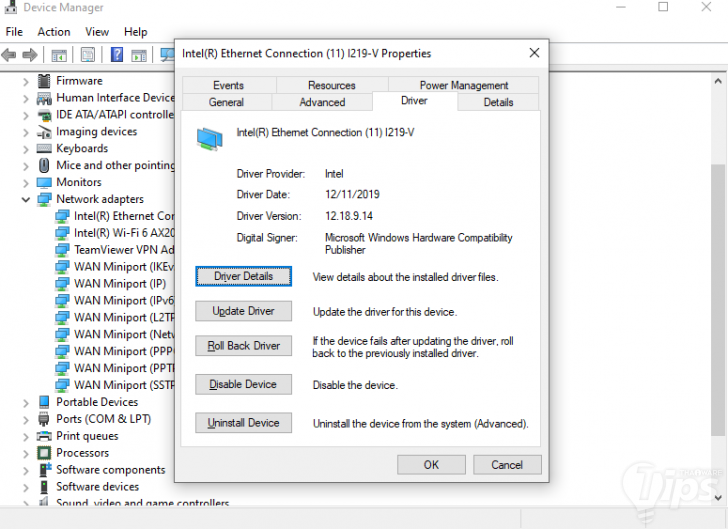The image size is (728, 529).
Task: Click the Driver Details button
Action: 243,276
